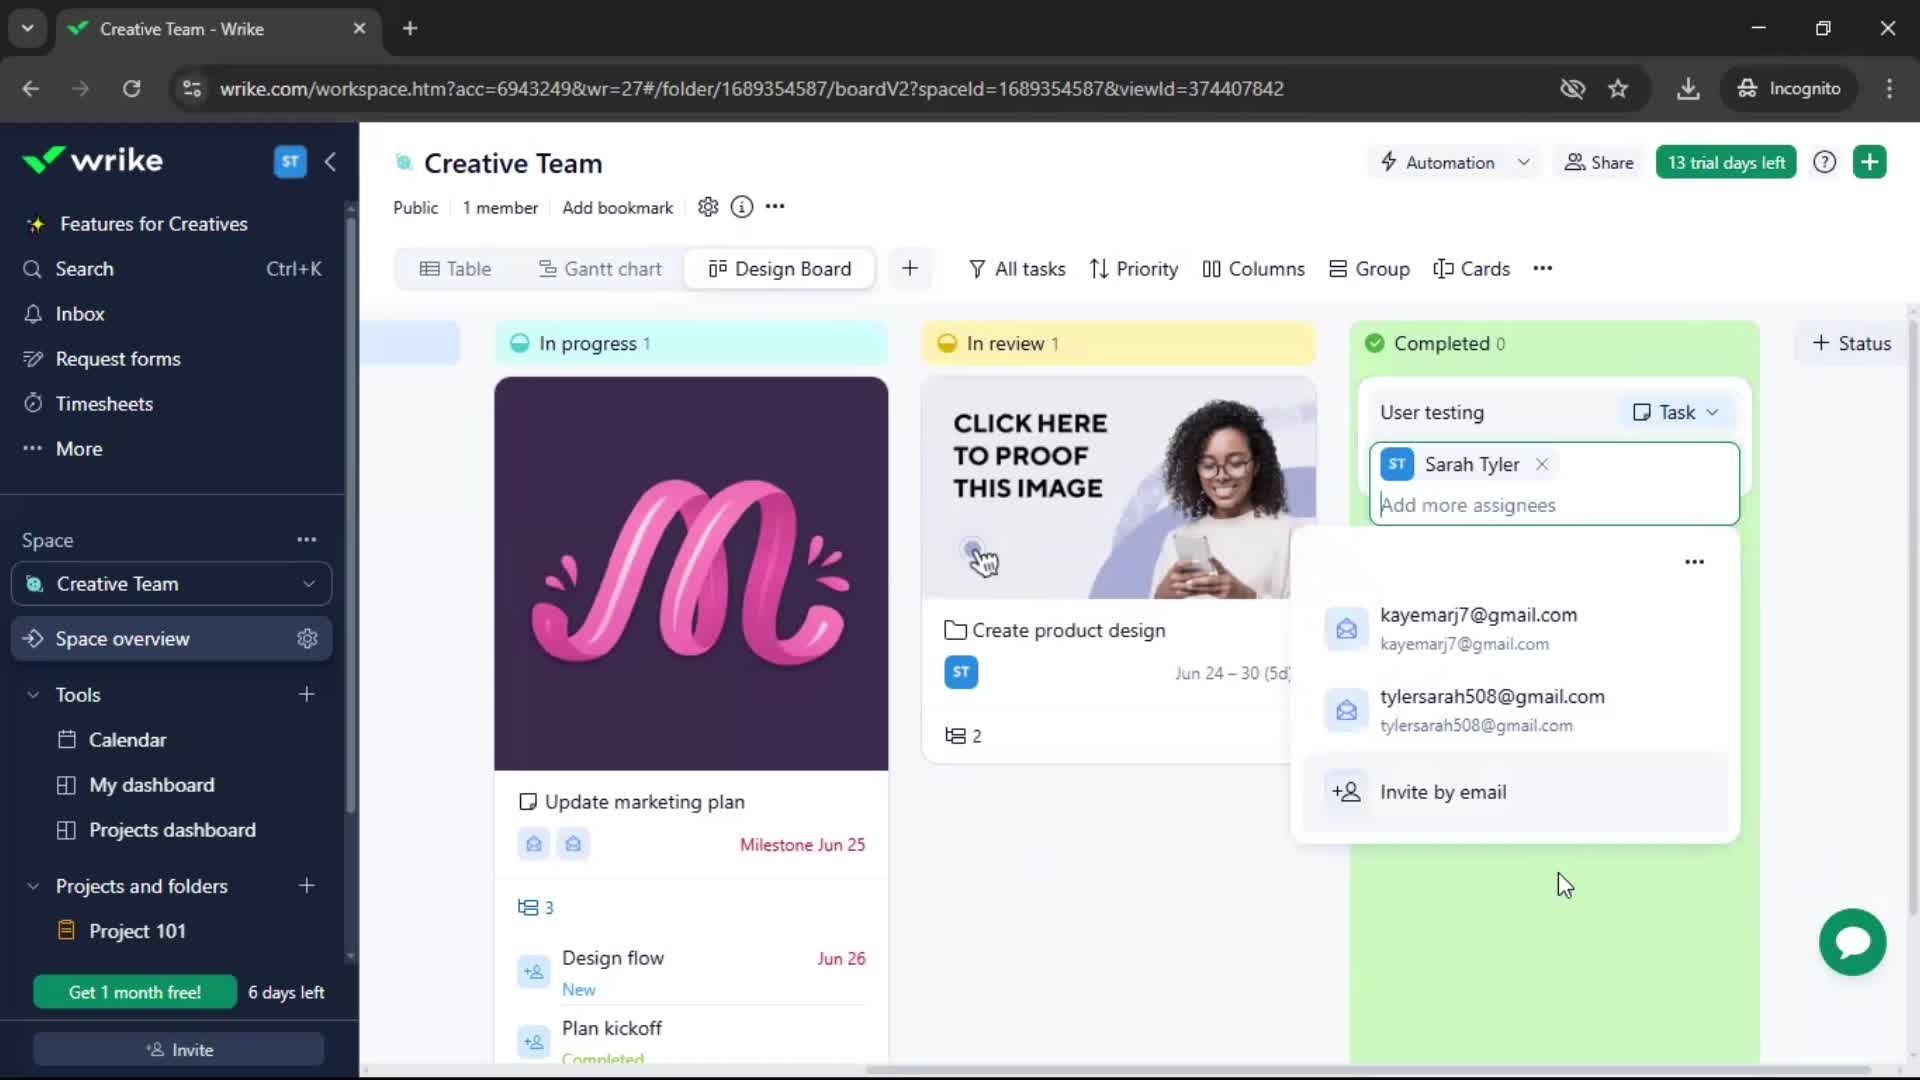Click the Get 1 month free button
The image size is (1920, 1080).
[135, 992]
